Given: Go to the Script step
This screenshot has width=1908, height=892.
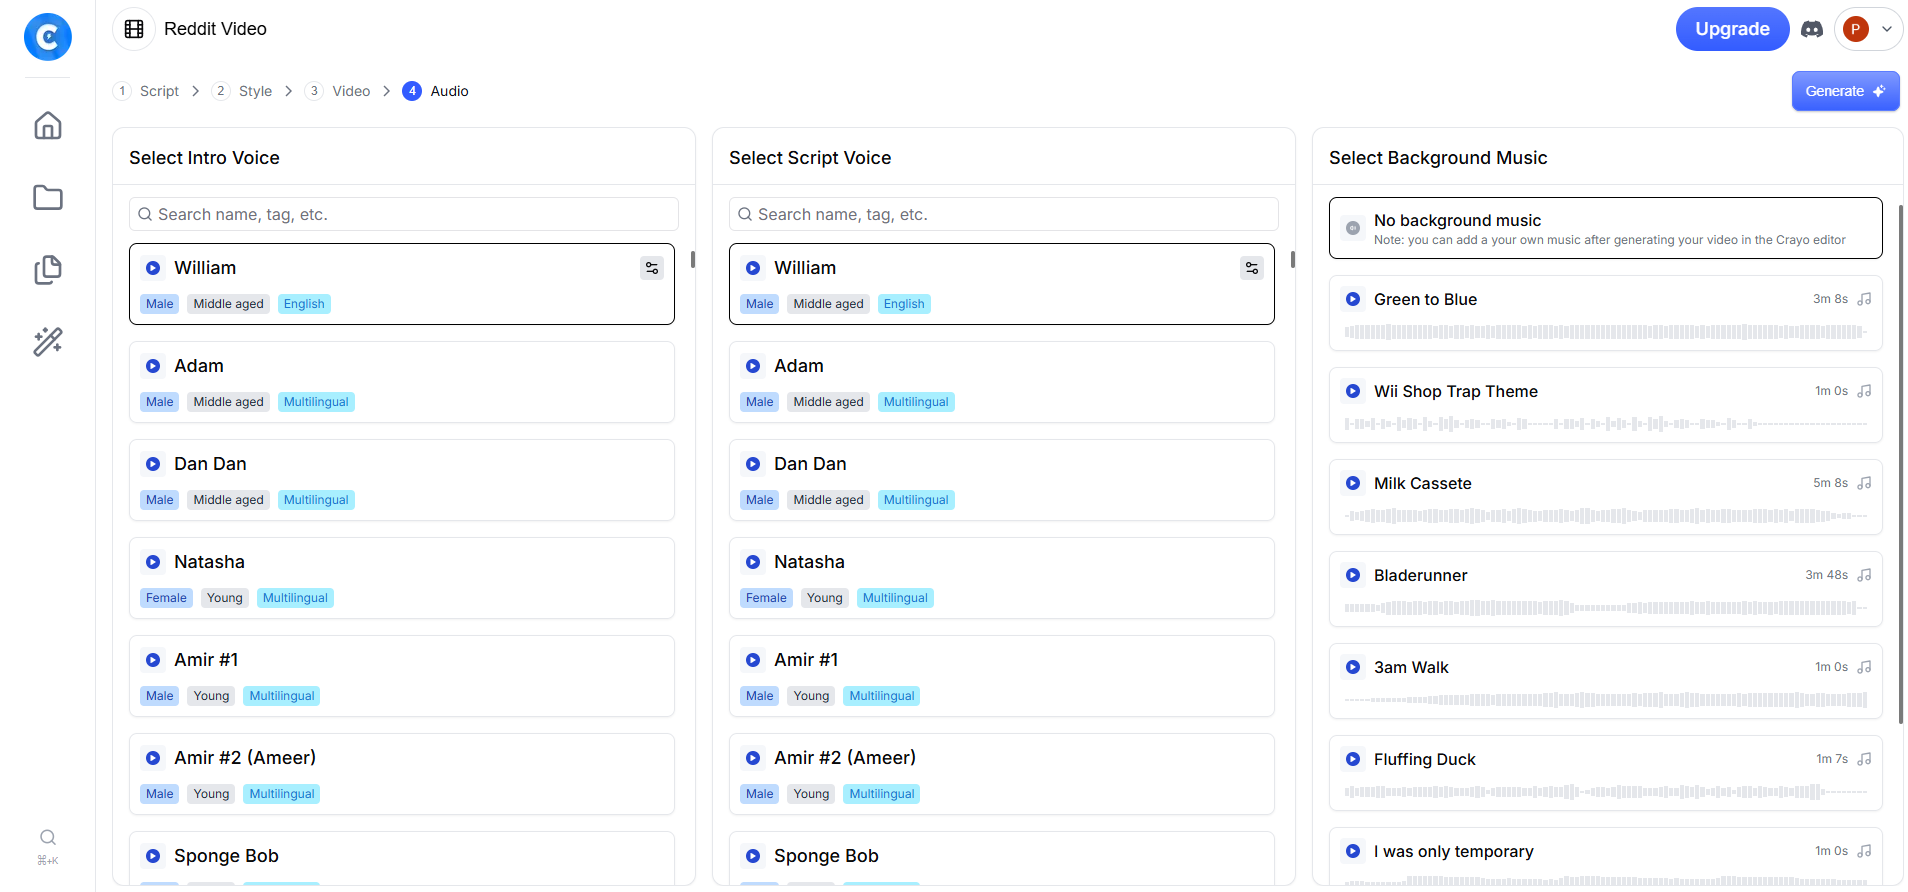Looking at the screenshot, I should click(158, 91).
